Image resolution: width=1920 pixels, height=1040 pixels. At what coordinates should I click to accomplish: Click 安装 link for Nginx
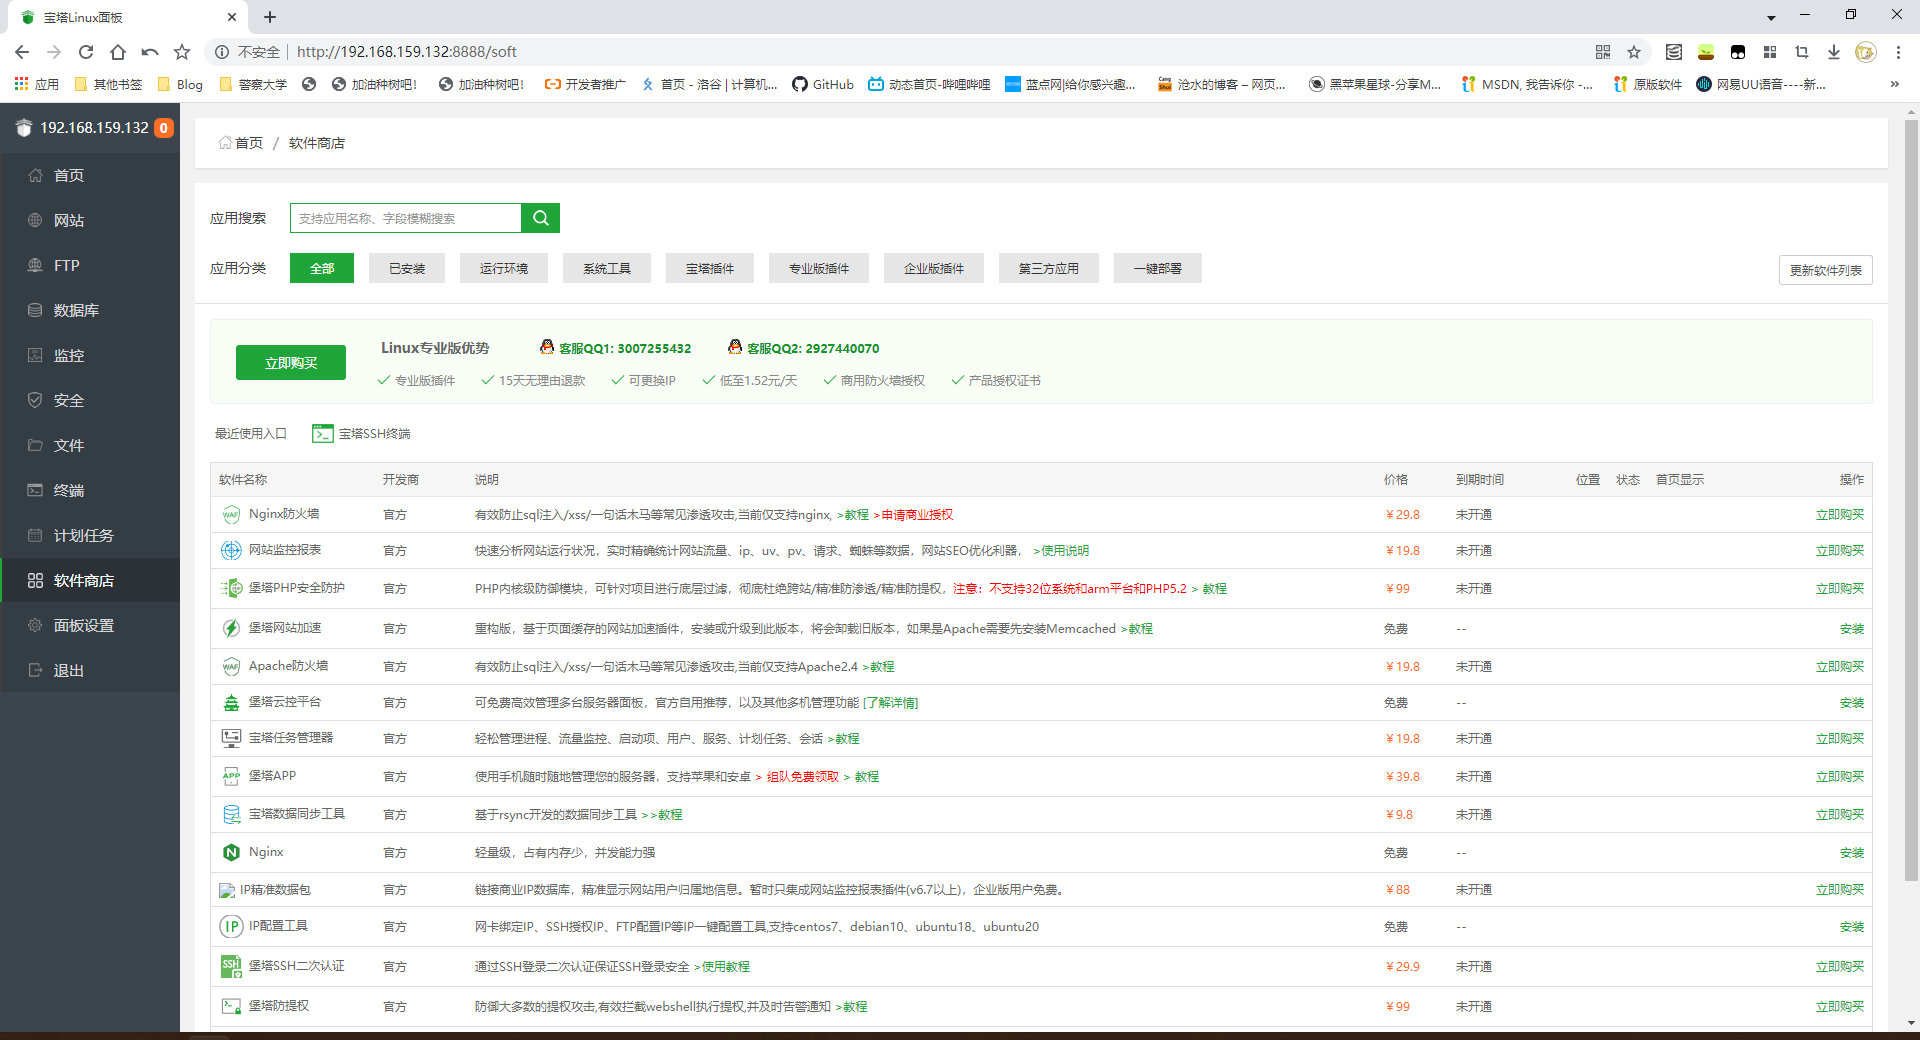1851,853
